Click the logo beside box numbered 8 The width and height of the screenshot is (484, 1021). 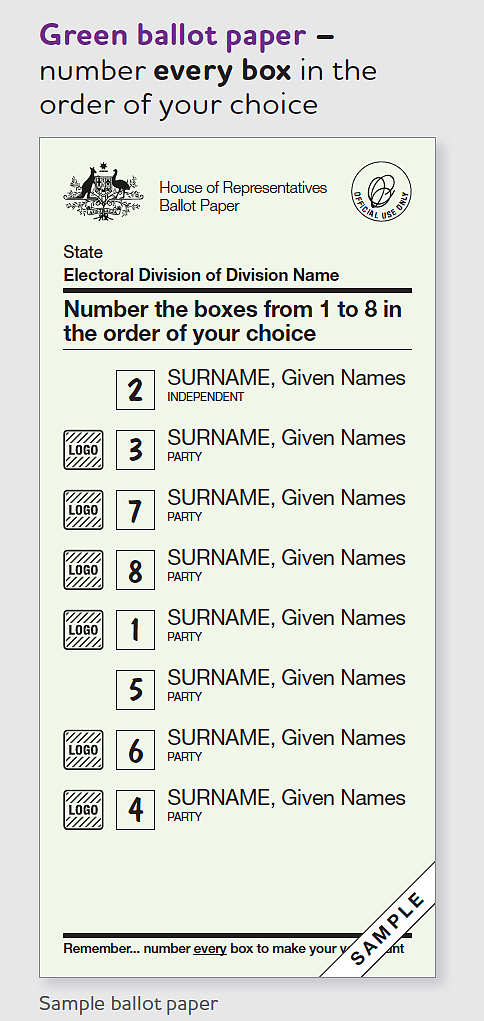coord(83,570)
